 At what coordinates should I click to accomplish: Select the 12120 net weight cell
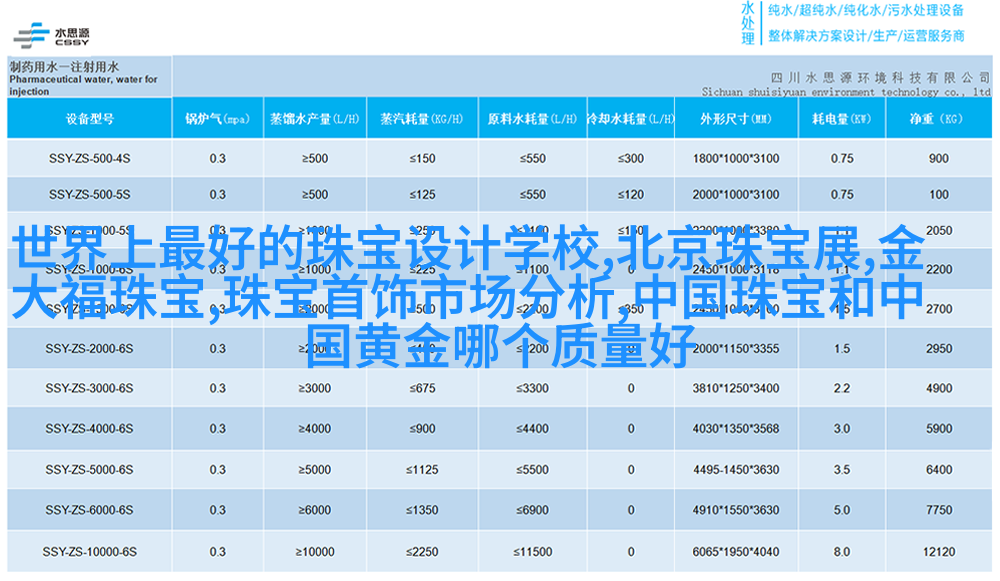pyautogui.click(x=938, y=551)
